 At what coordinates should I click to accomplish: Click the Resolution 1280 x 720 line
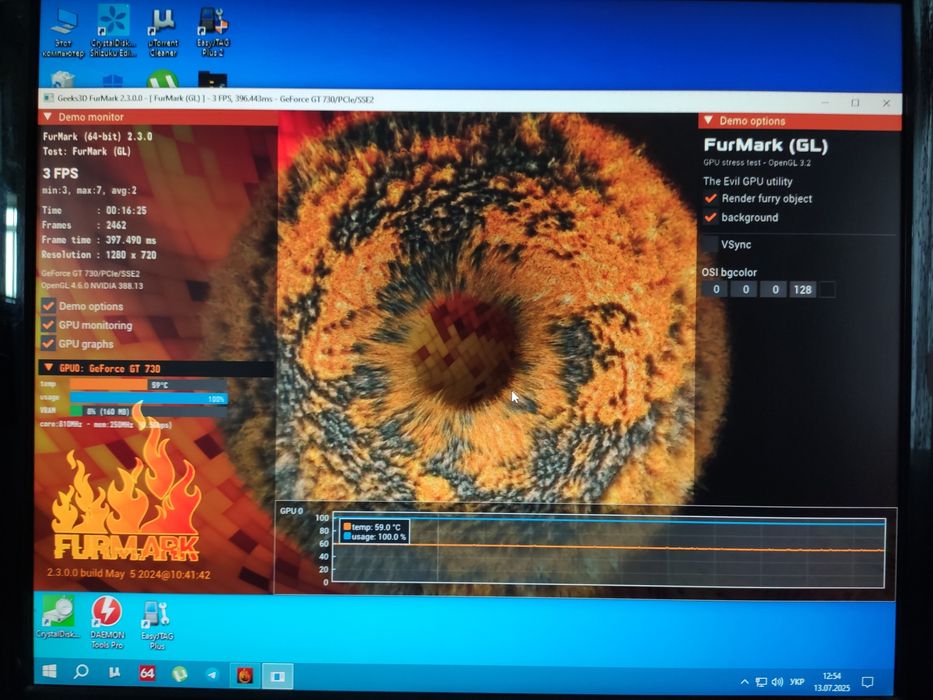pos(99,255)
